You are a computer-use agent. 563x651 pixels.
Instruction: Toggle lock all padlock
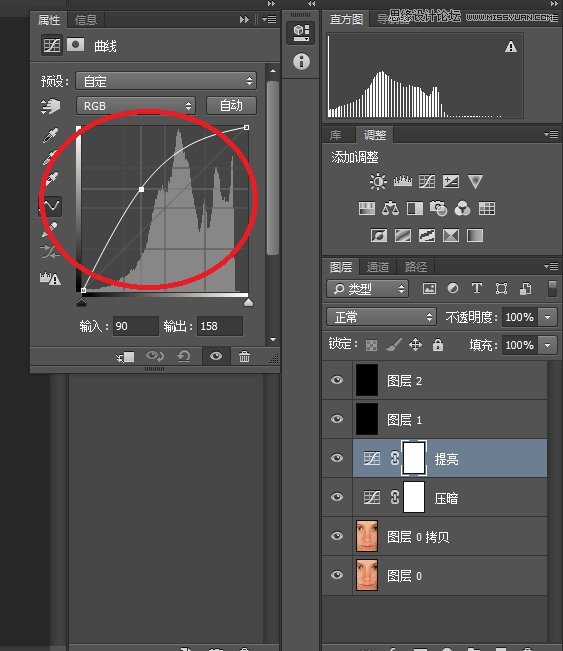[438, 345]
